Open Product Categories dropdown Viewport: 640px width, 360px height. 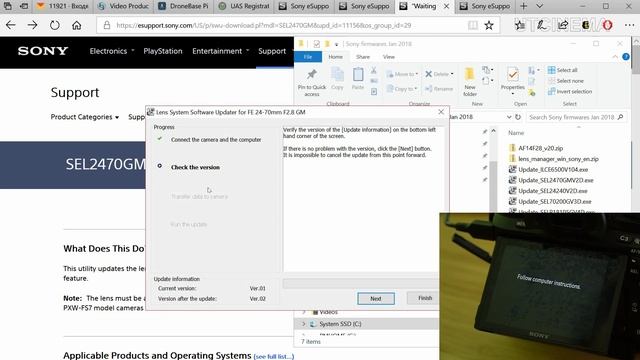pos(85,117)
